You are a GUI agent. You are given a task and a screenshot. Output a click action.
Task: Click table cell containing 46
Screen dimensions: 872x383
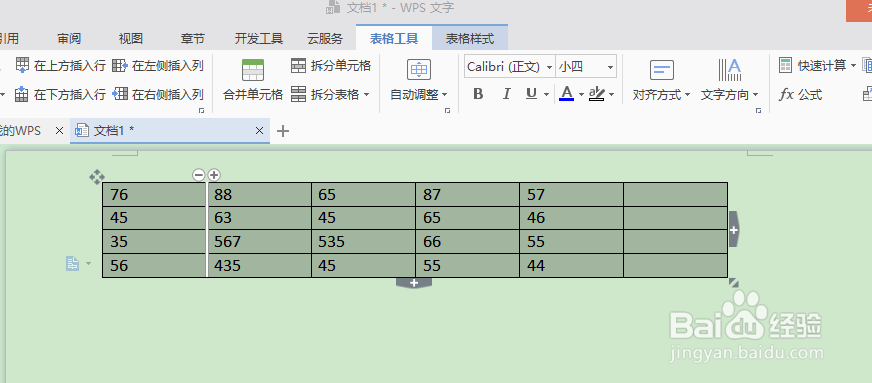coord(572,218)
